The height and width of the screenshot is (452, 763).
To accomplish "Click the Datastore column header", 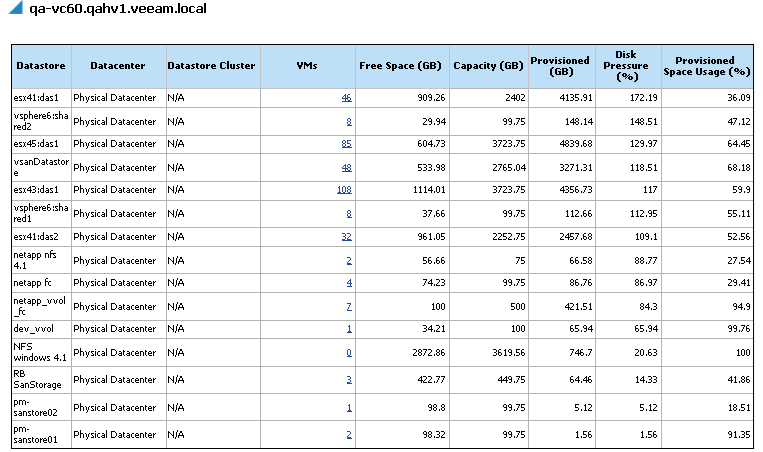I will pyautogui.click(x=40, y=66).
